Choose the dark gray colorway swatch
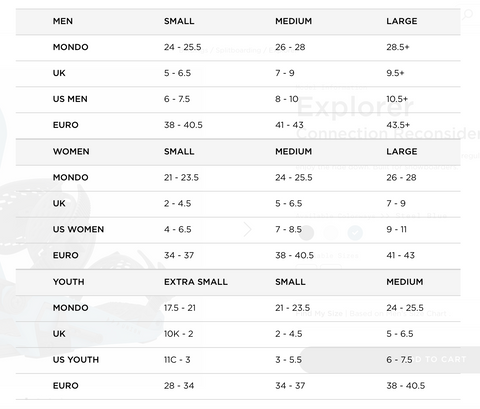The image size is (480, 409). click(307, 233)
